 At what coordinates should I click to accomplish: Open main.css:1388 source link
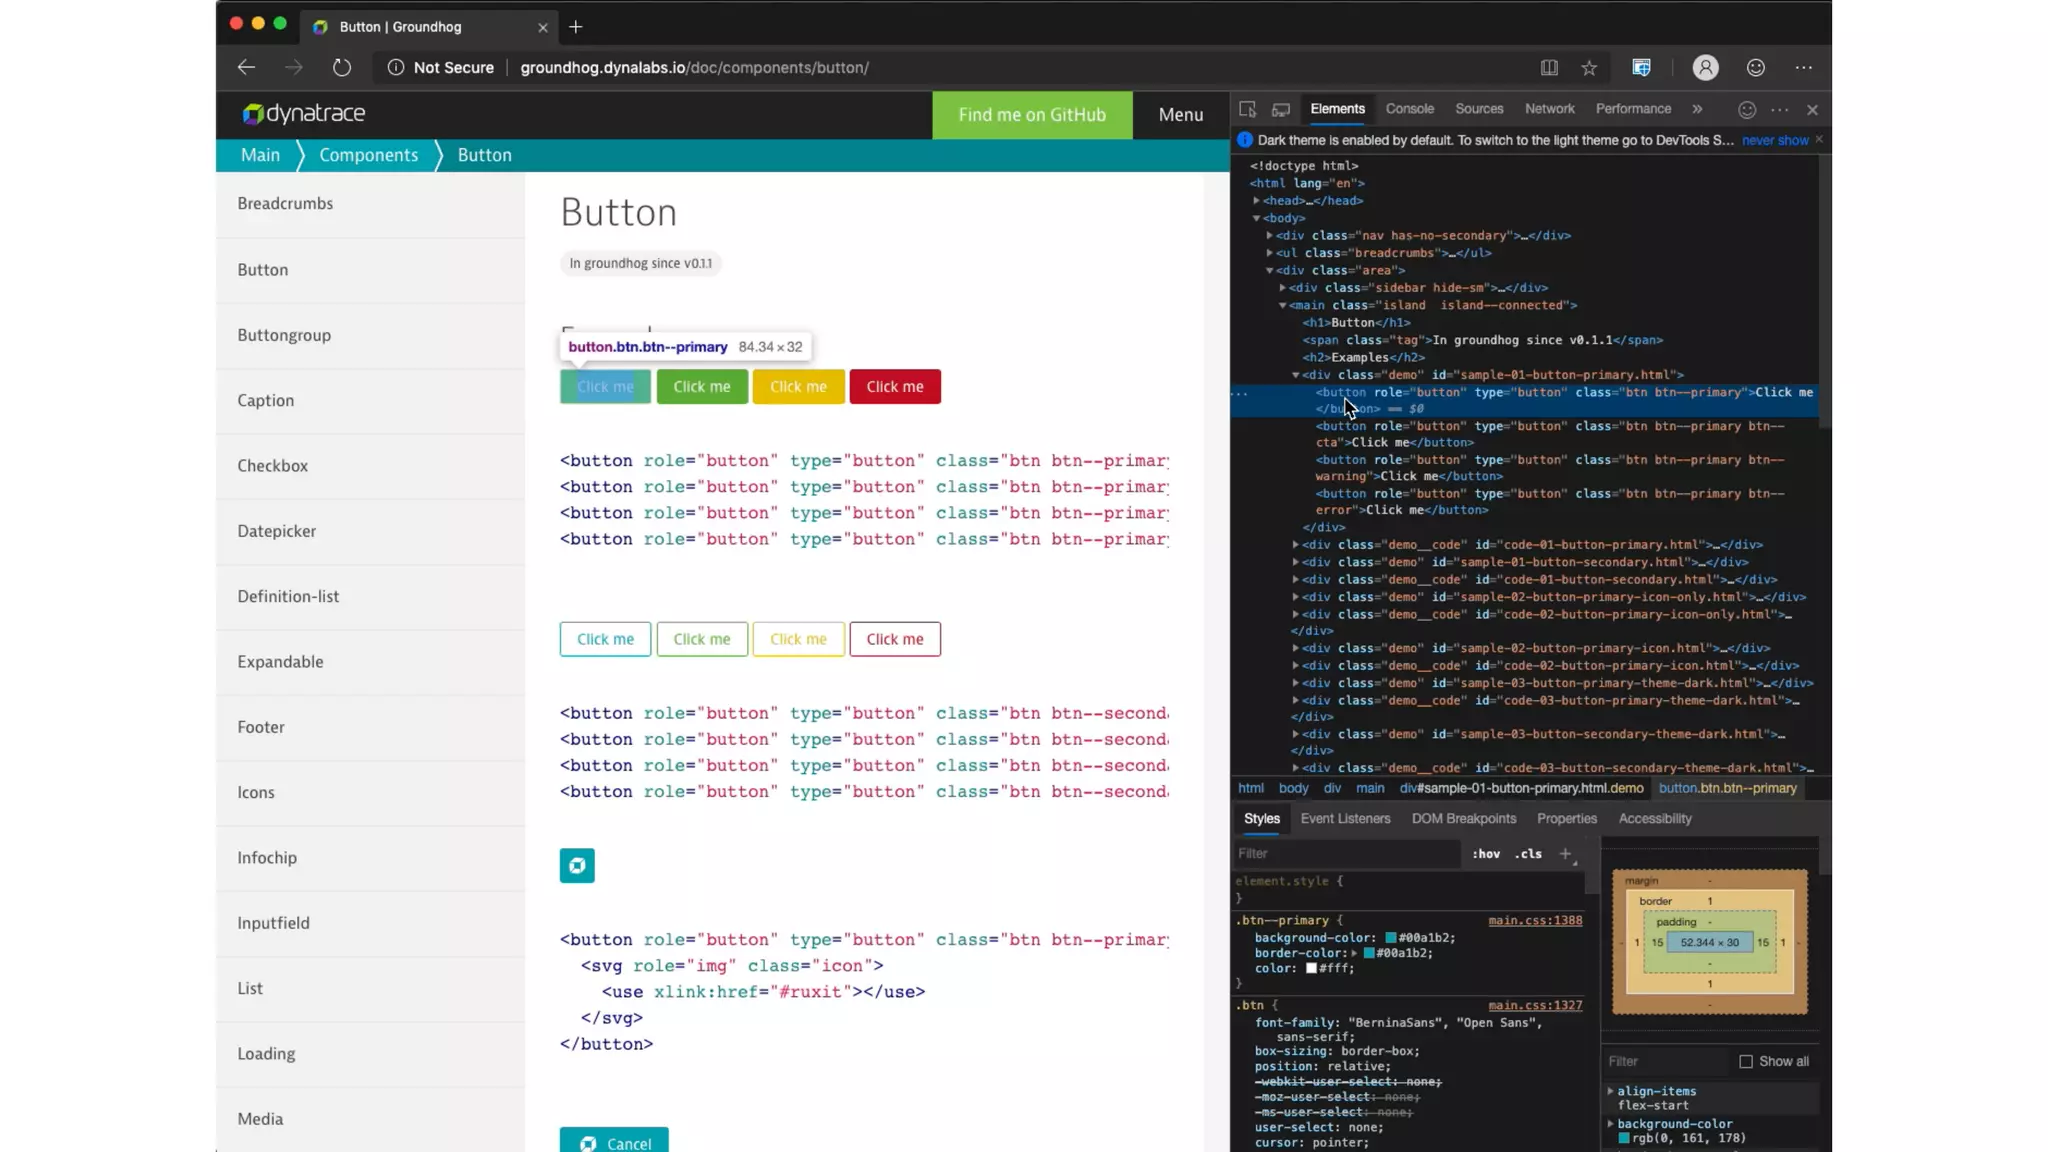point(1535,920)
